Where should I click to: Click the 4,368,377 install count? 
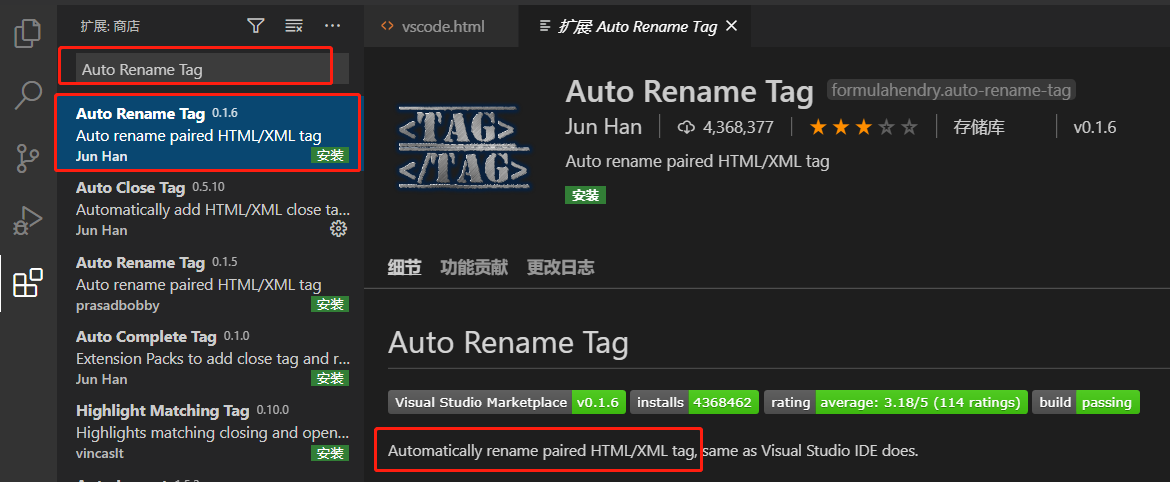point(725,128)
